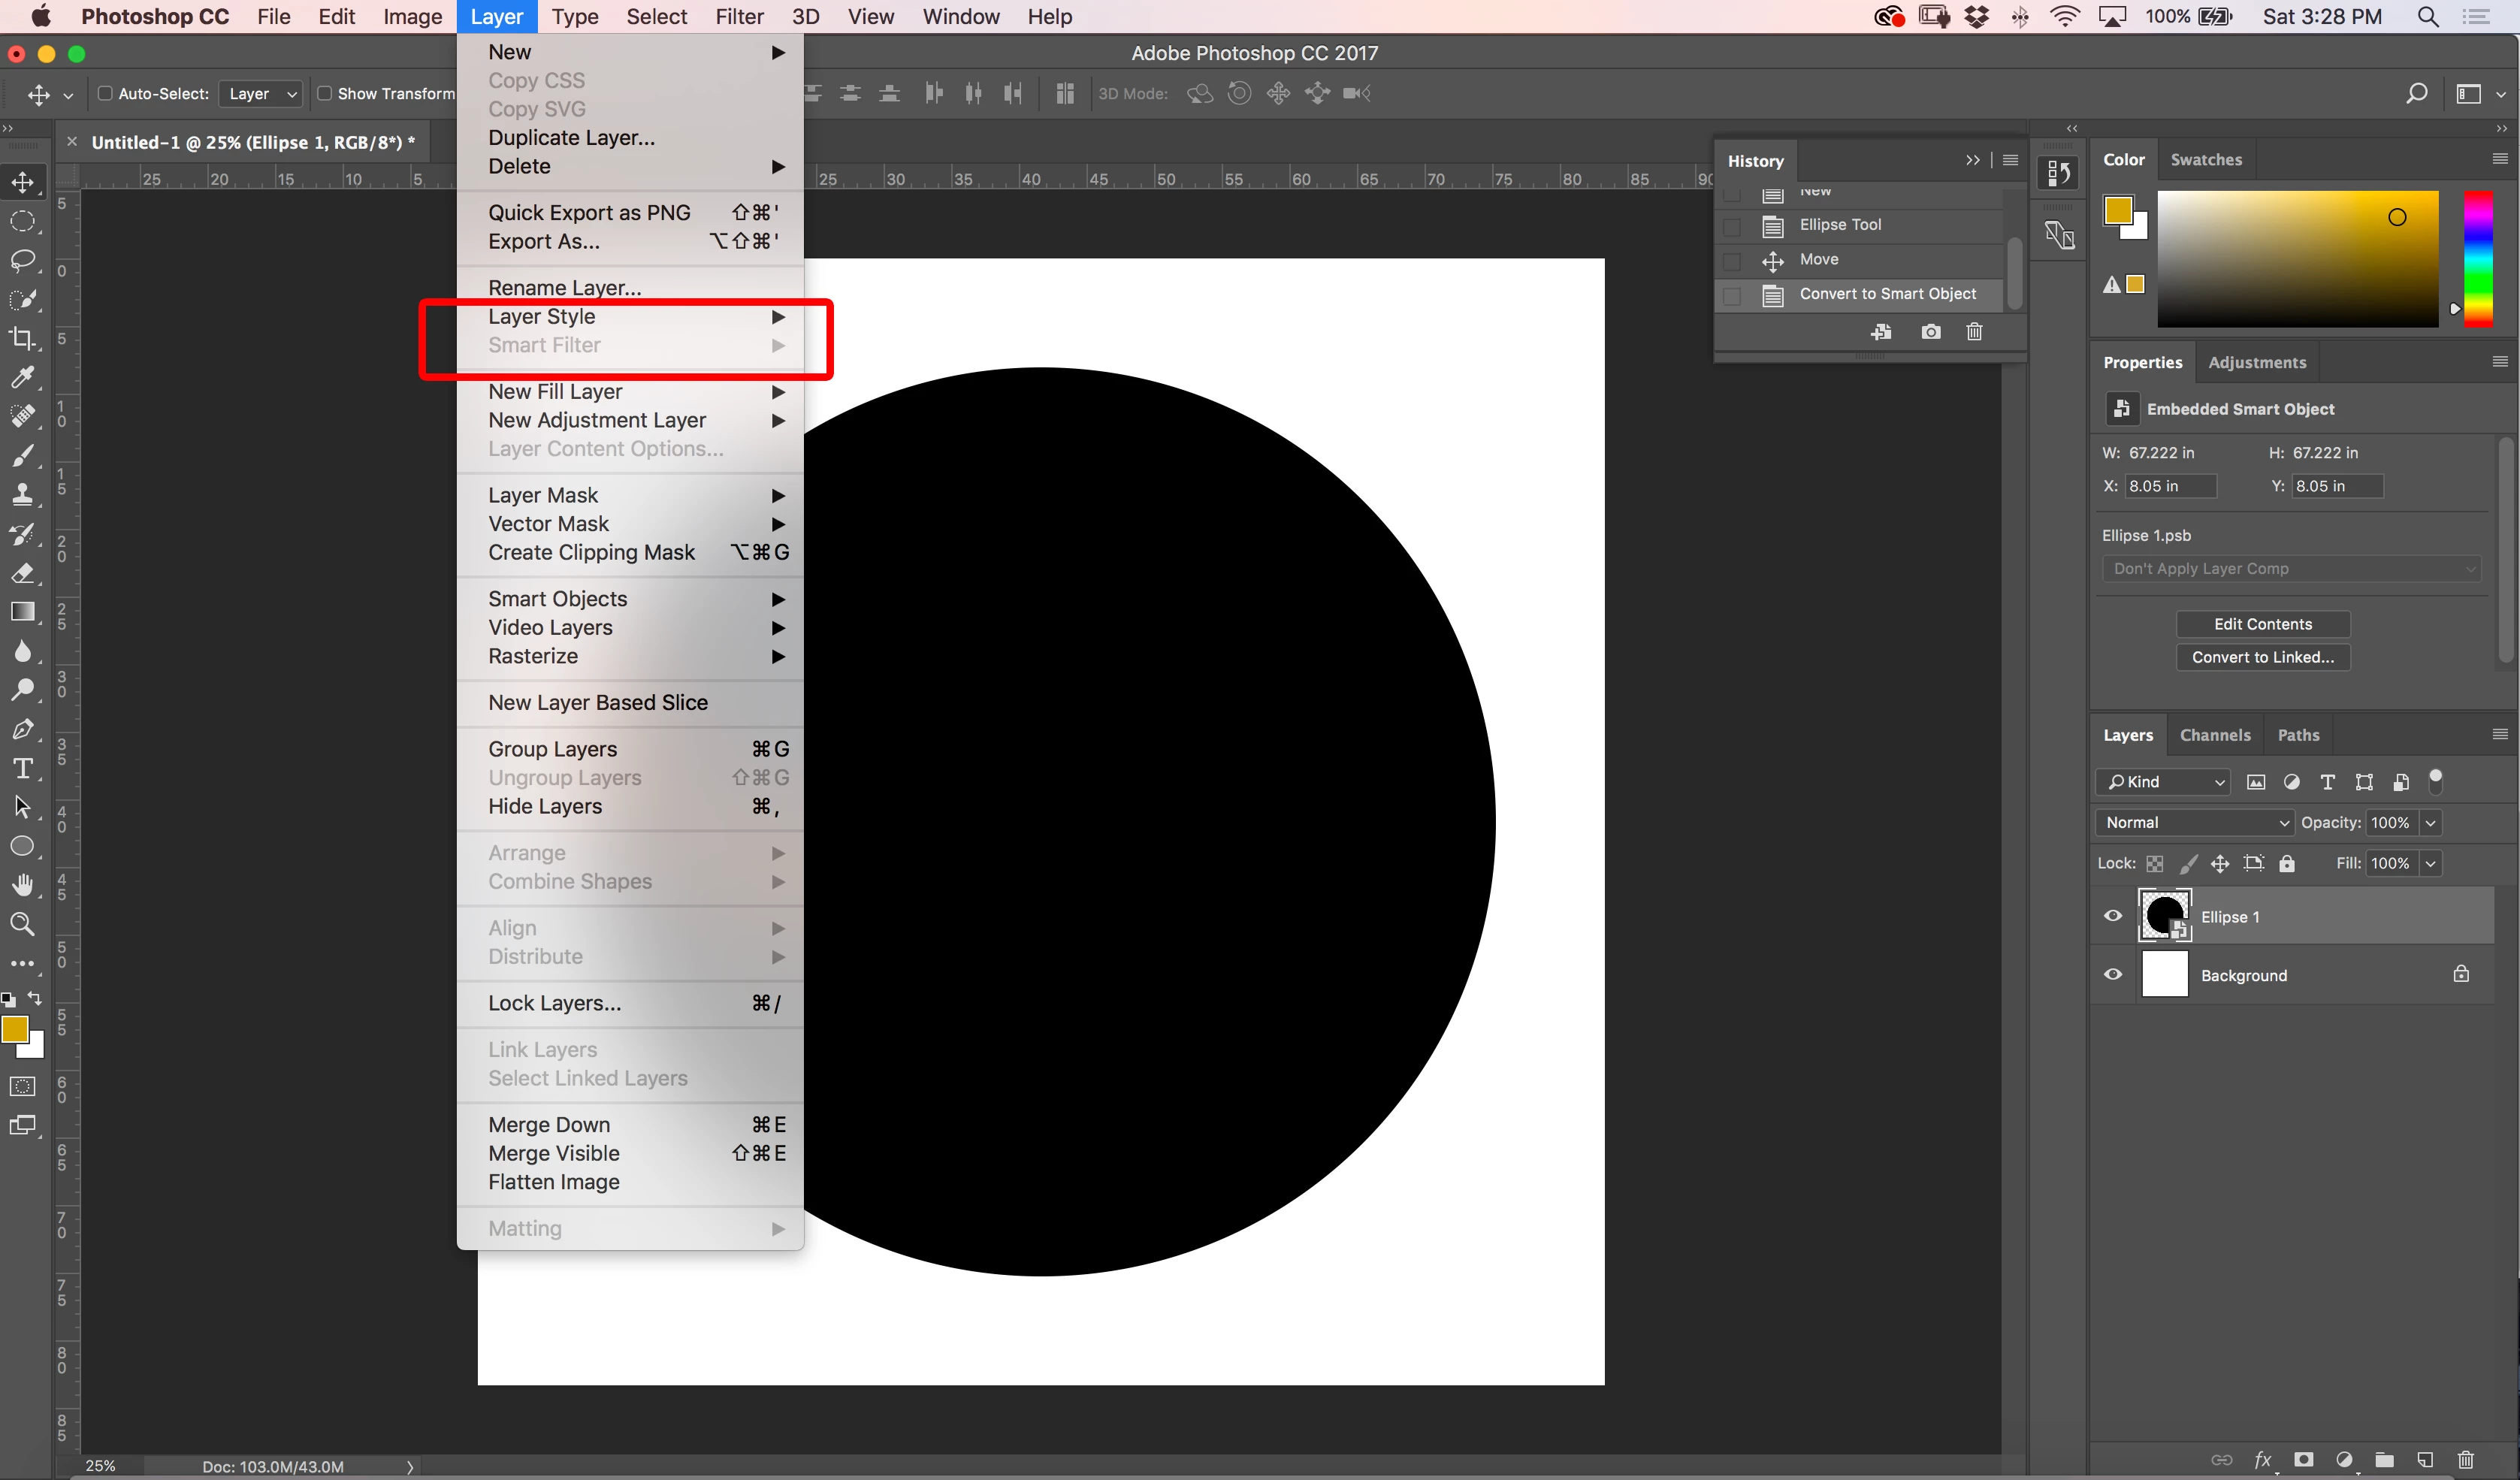Expand the Opacity value dropdown arrow
Screen dimensions: 2520x1480
[2431, 822]
